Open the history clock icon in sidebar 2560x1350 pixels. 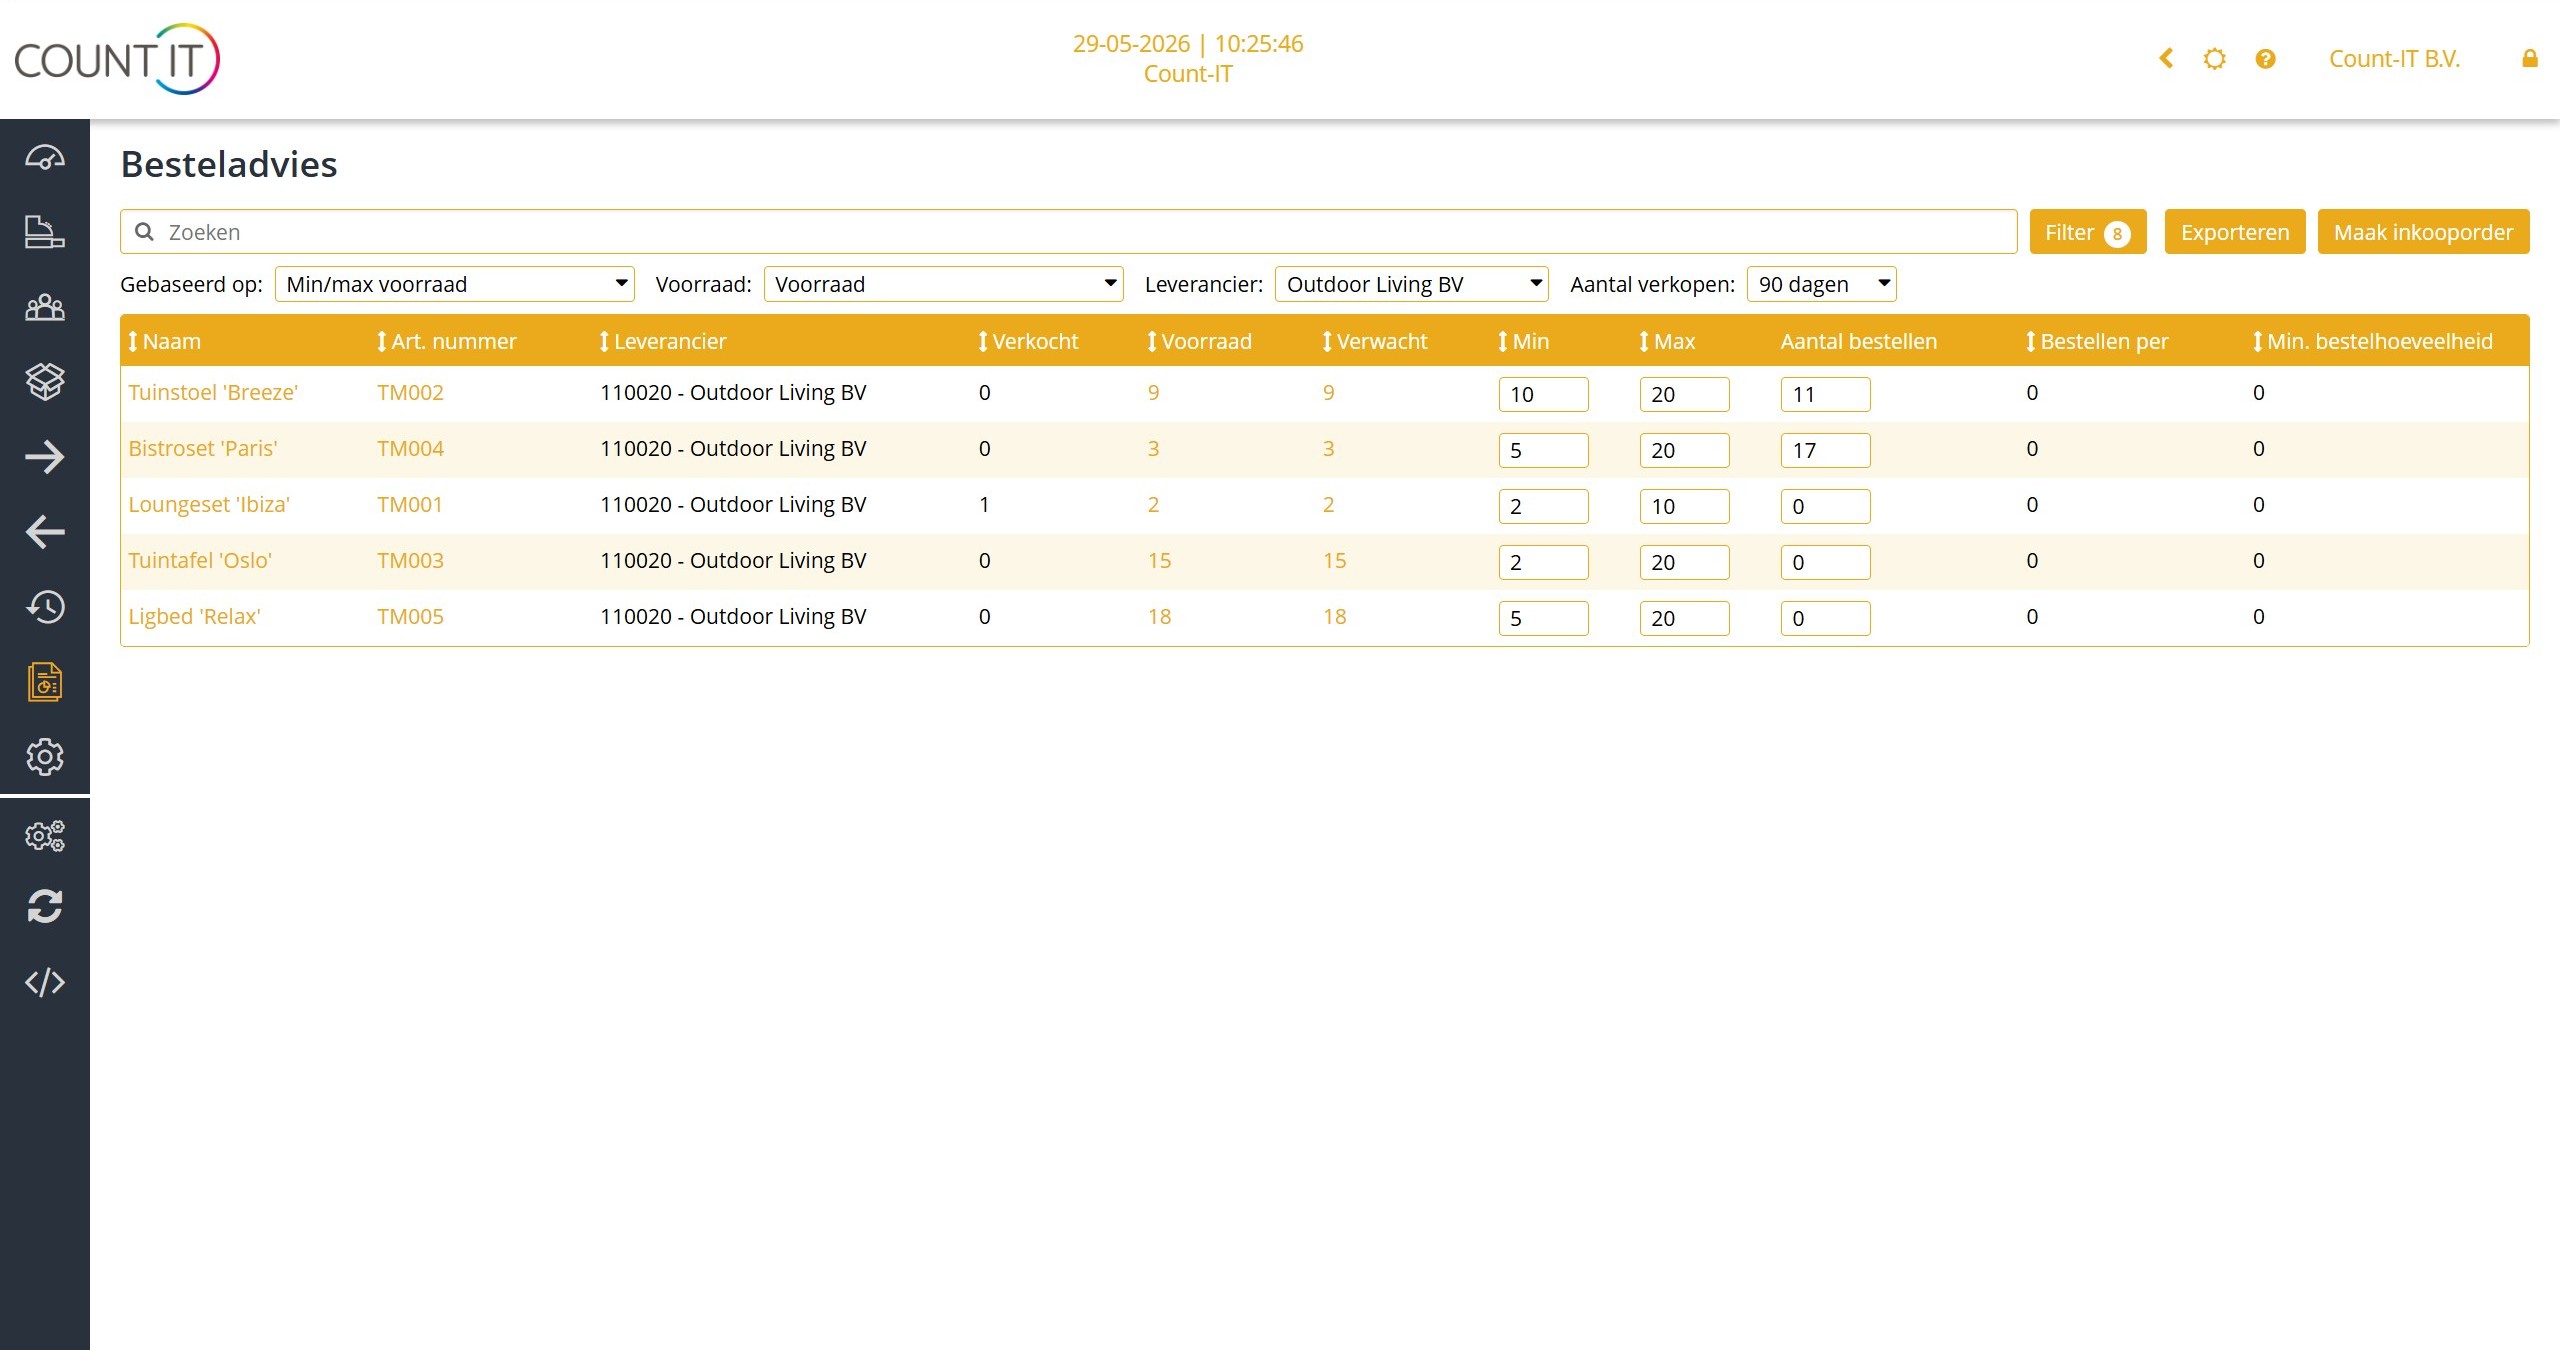point(45,607)
